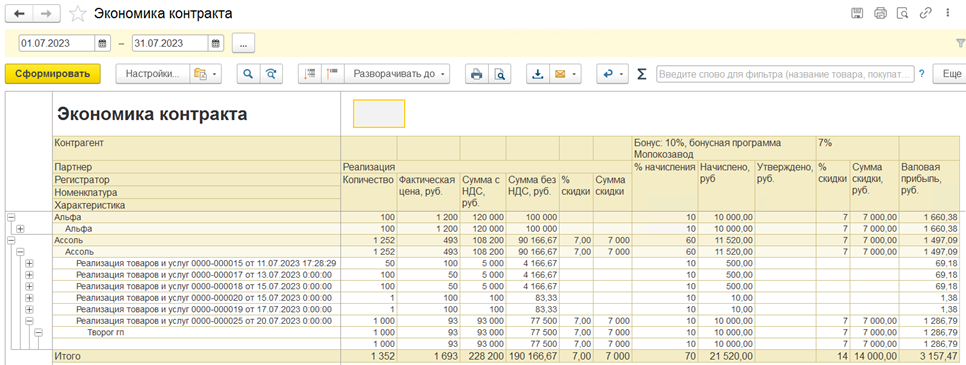
Task: Print the report via toolbar printer icon
Action: [x=476, y=73]
